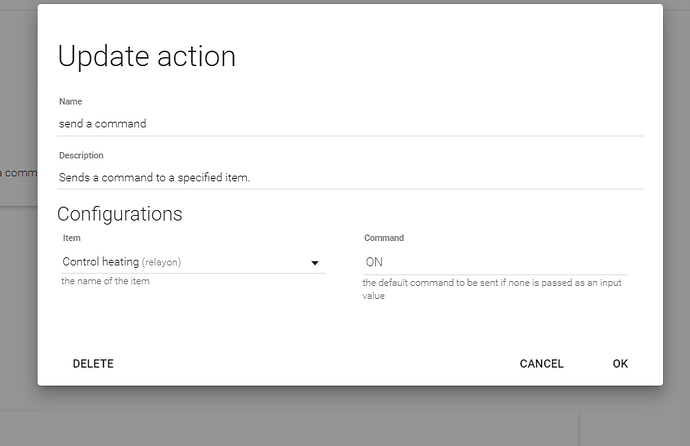Focus the Description text field
Image resolution: width=690 pixels, height=446 pixels.
pos(350,177)
